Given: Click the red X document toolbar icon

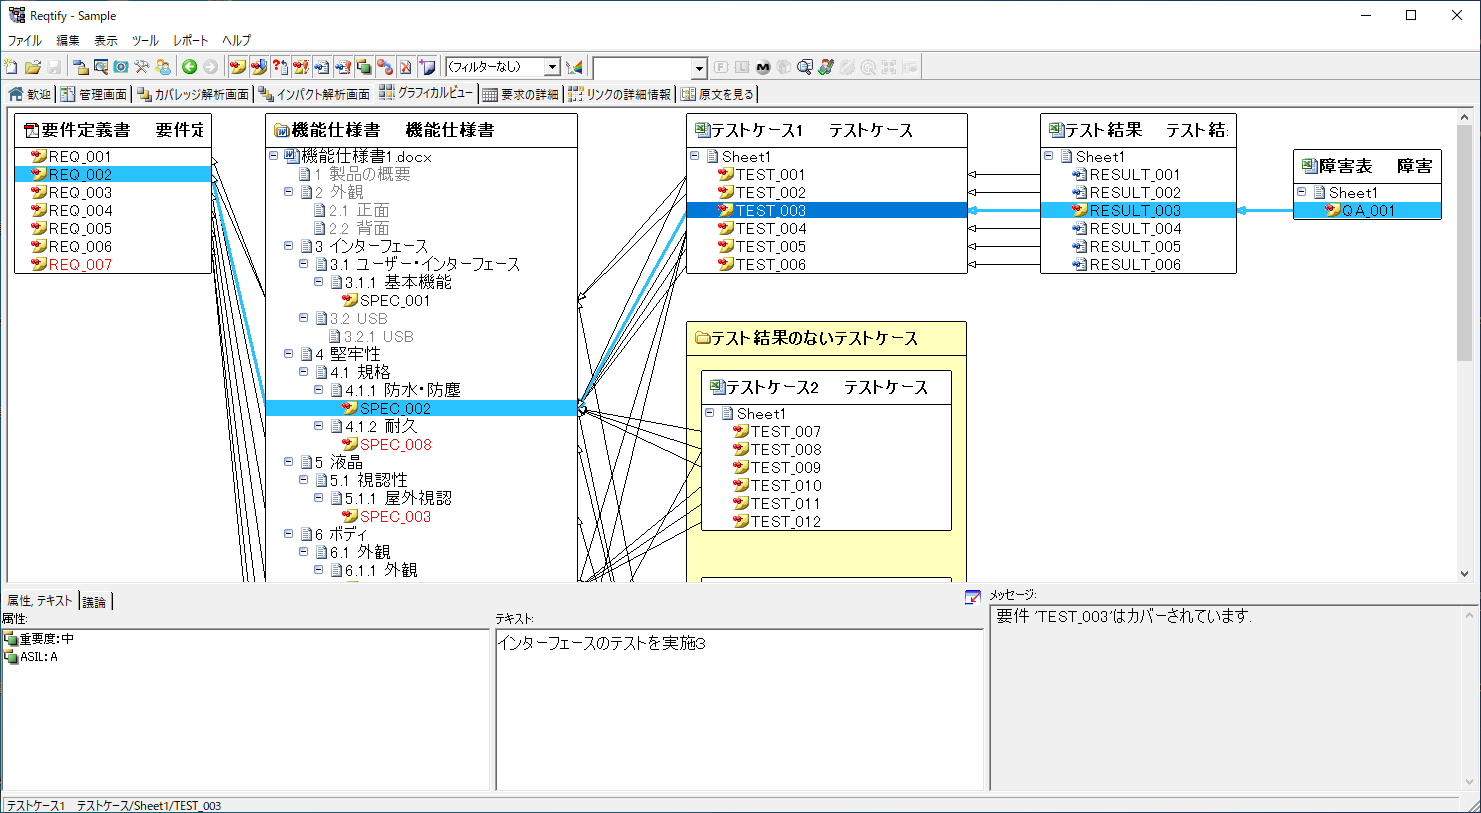Looking at the screenshot, I should (x=405, y=67).
